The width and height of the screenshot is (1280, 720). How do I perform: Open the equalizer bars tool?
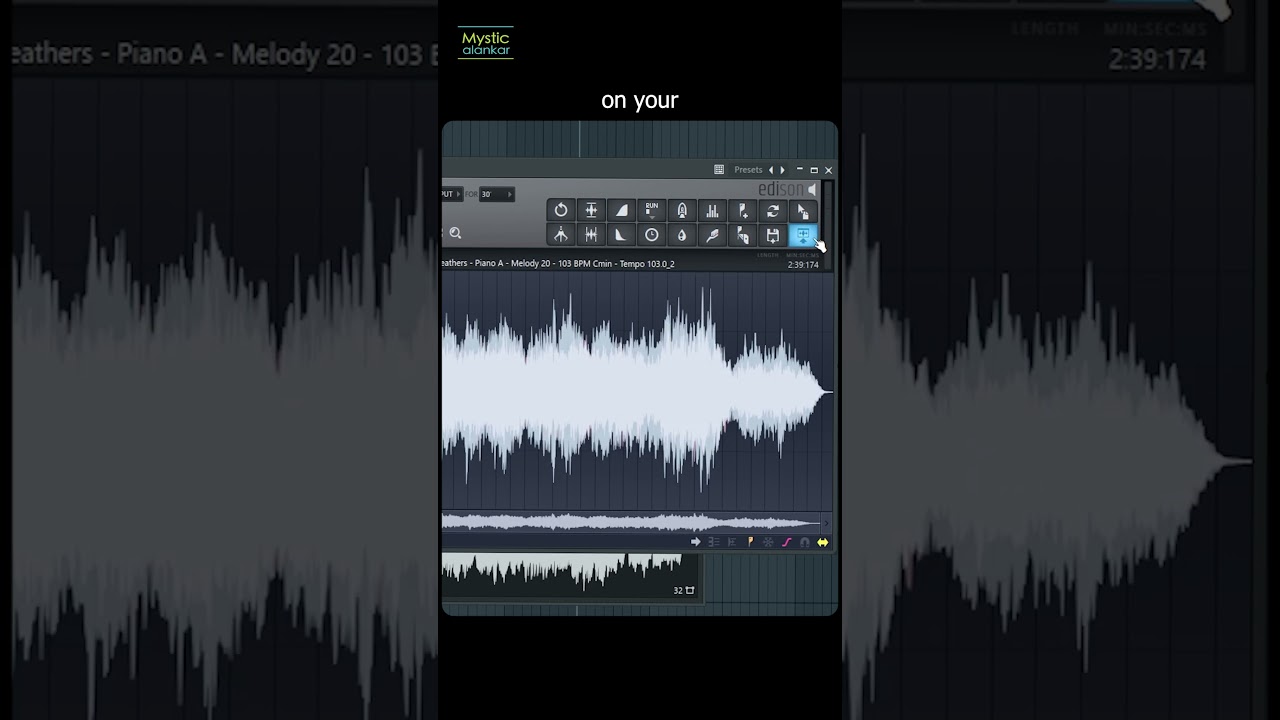tap(712, 210)
